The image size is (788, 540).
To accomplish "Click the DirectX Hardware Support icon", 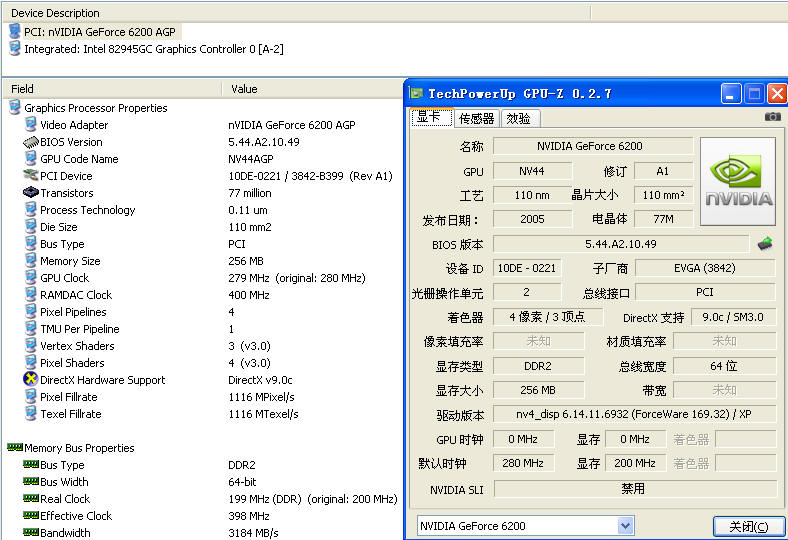I will tap(31, 379).
